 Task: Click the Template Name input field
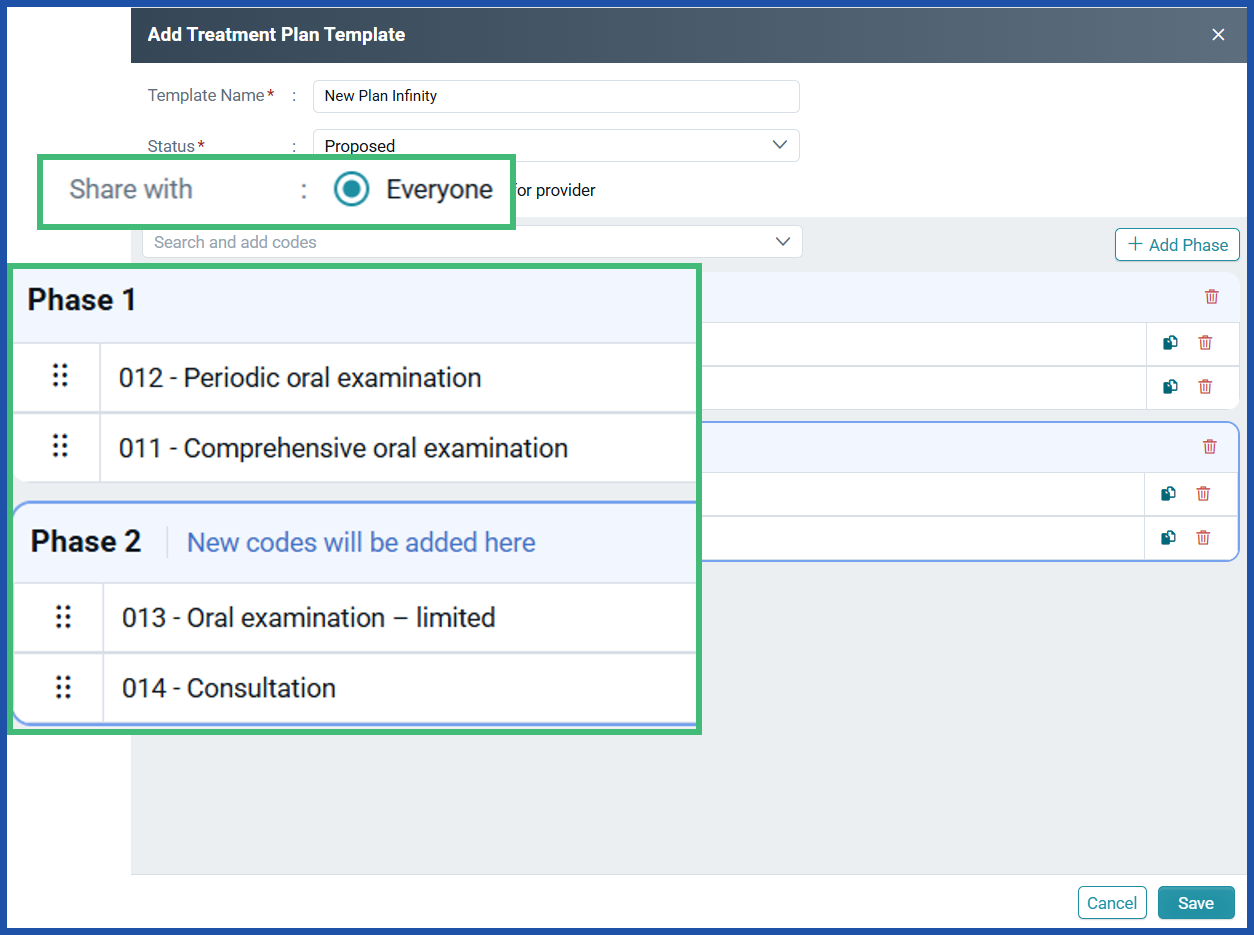point(556,96)
